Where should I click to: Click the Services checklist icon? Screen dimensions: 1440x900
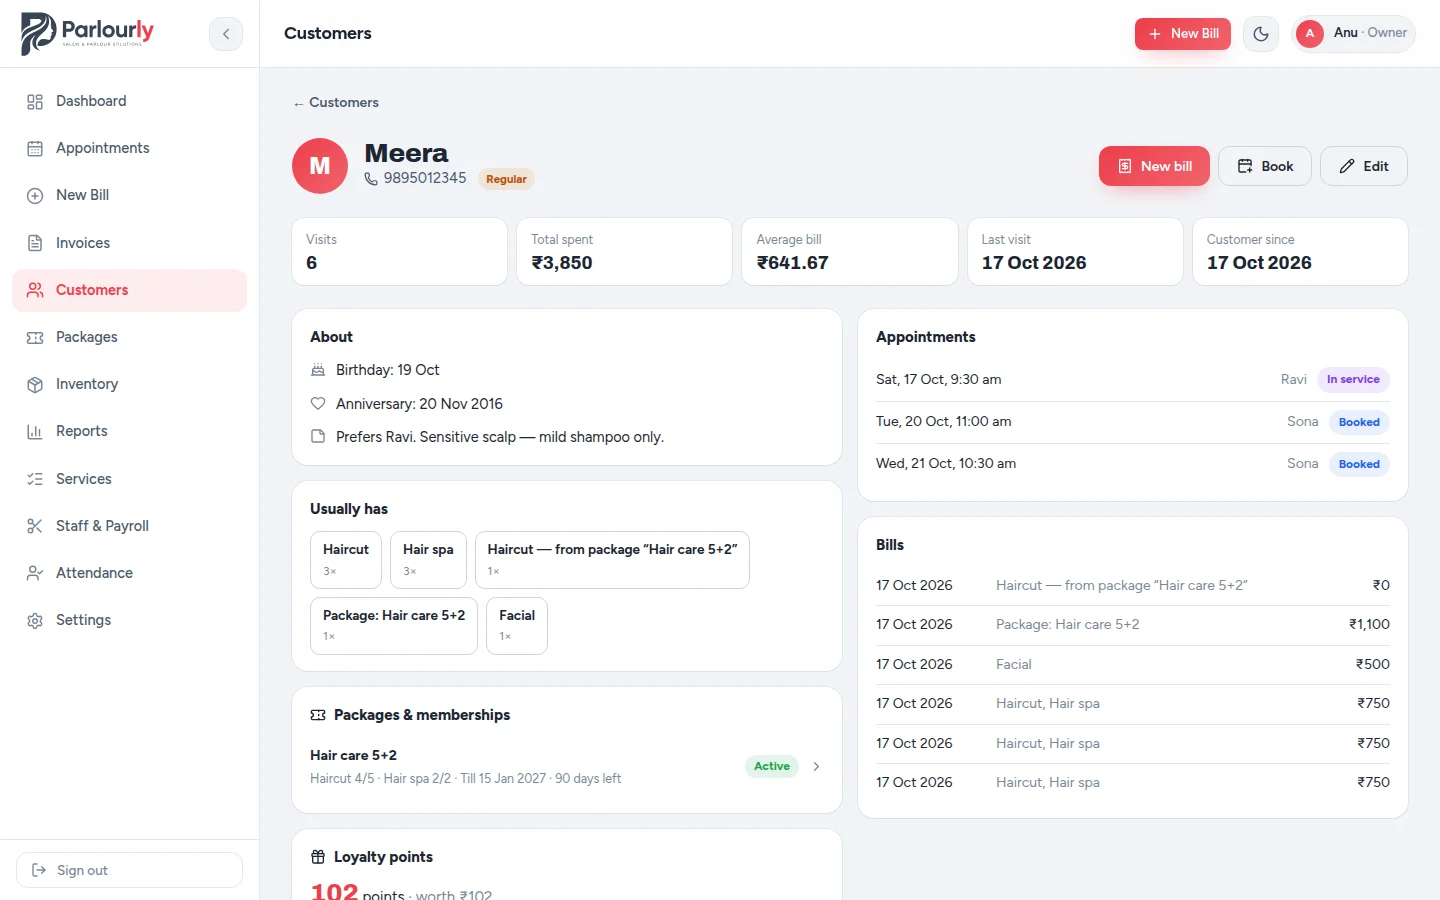pos(35,479)
